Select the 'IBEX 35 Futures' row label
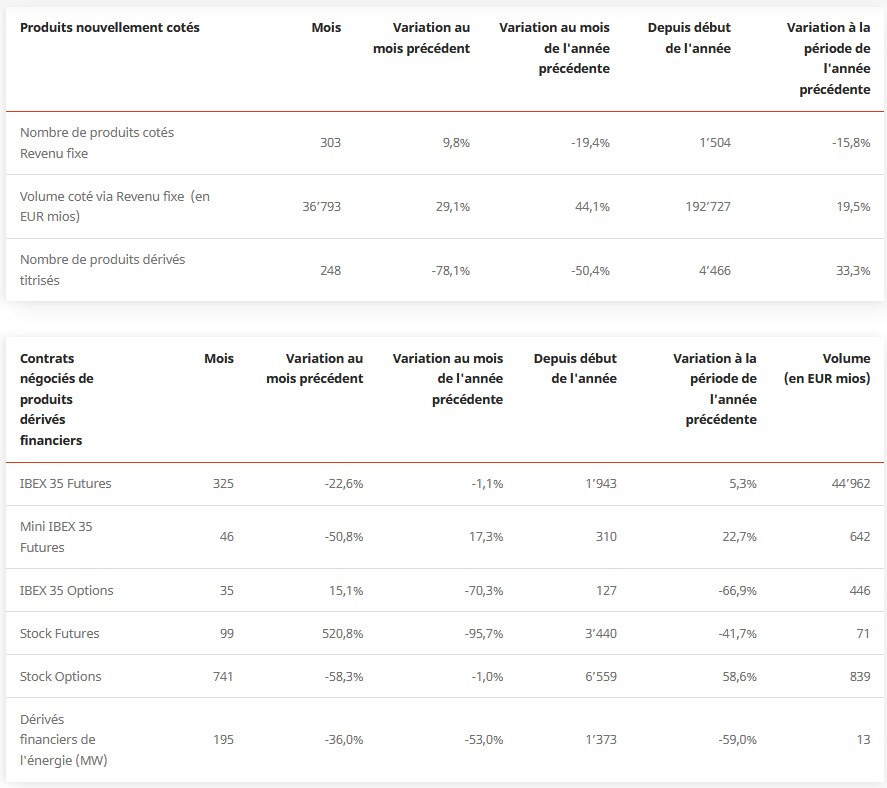The height and width of the screenshot is (788, 887). [66, 483]
